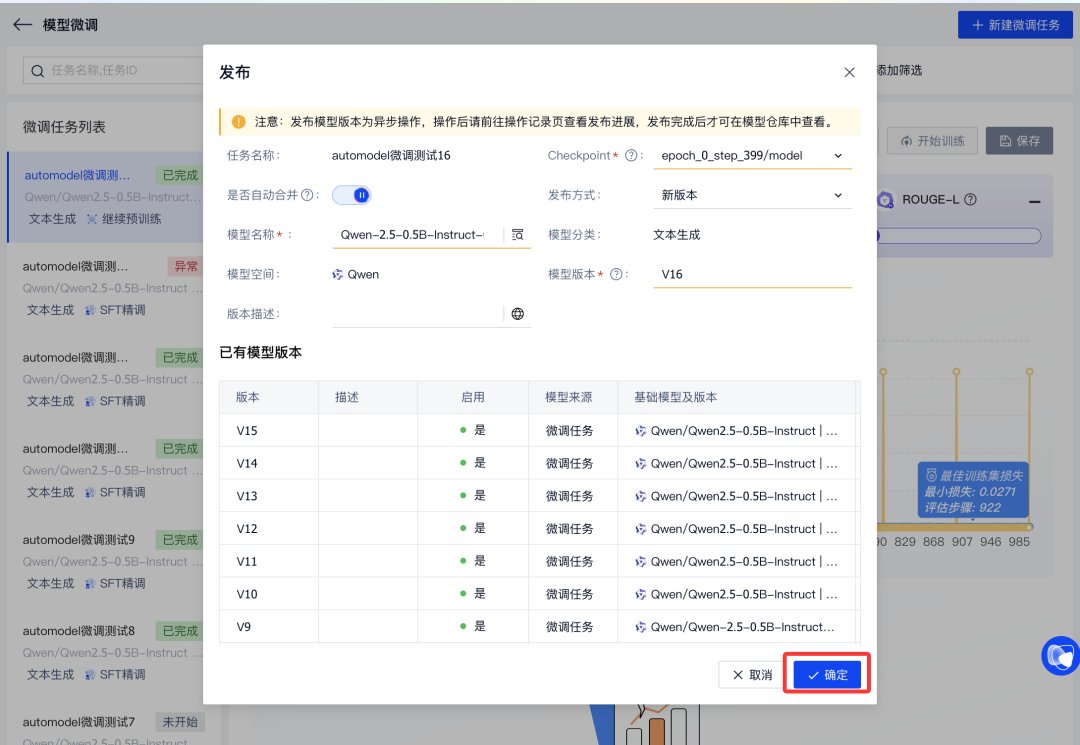
Task: Click the Qwen logo icon beside 模型空间
Action: pyautogui.click(x=338, y=275)
